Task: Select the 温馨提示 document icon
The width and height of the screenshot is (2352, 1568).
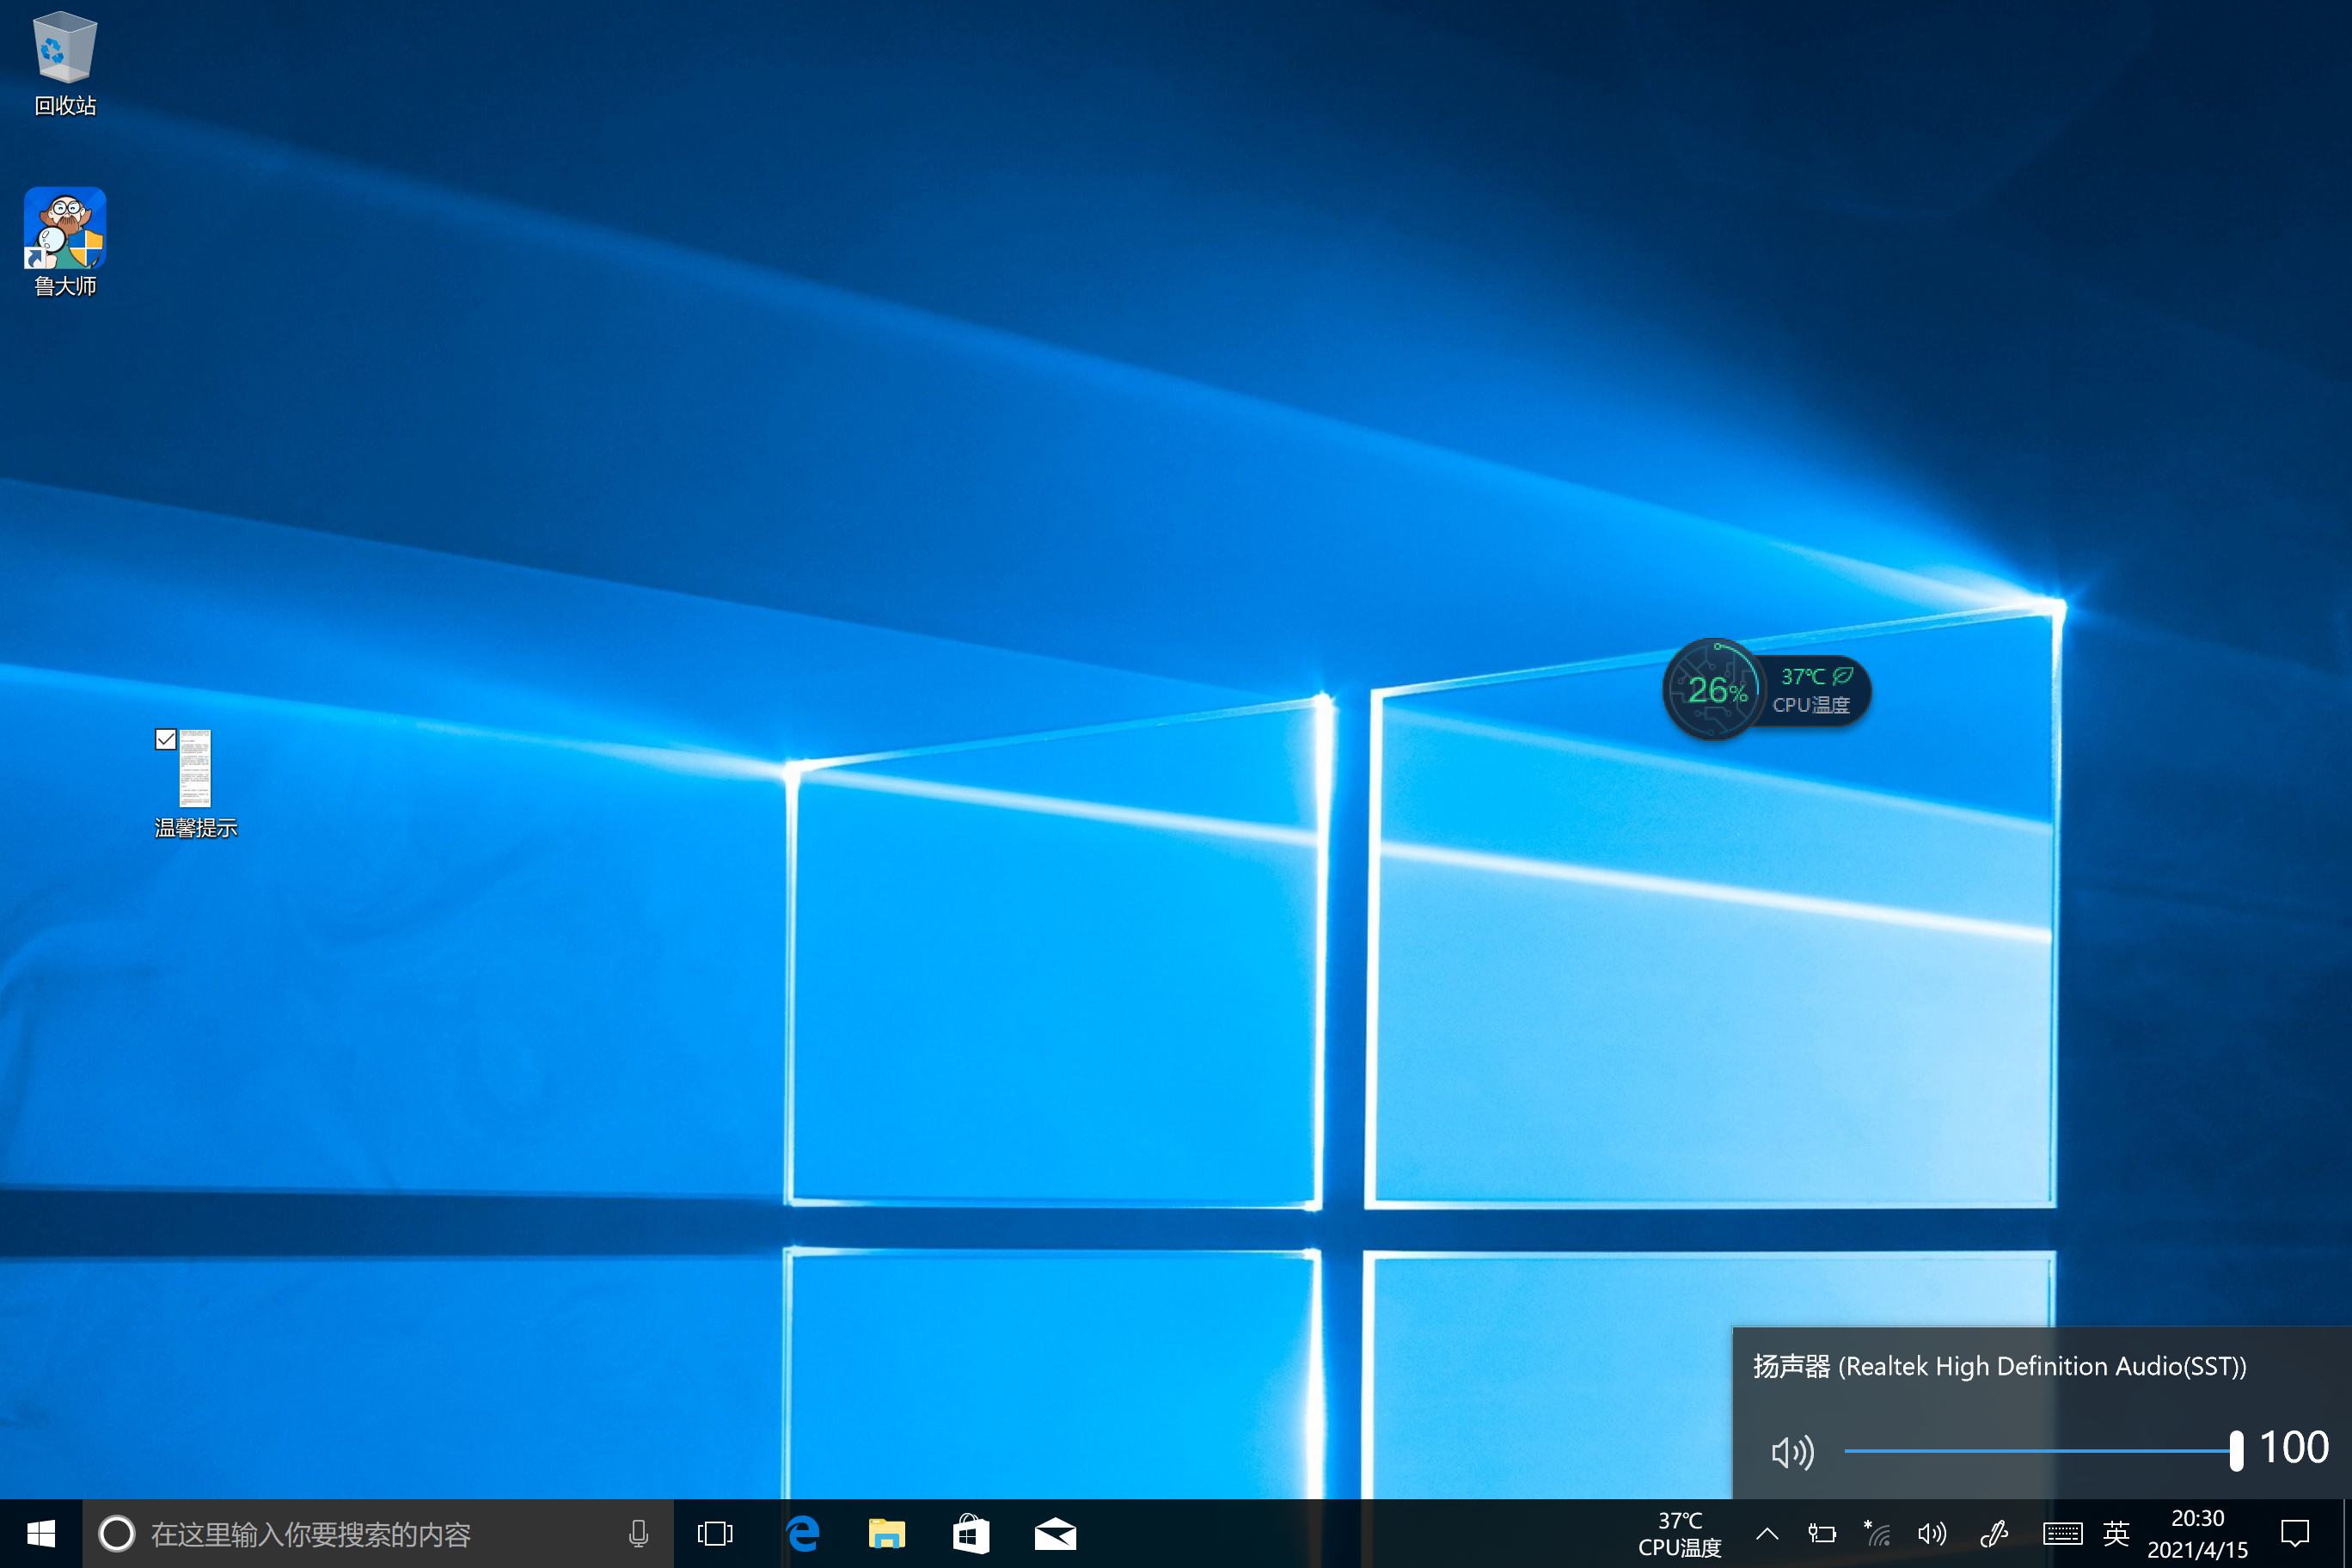Action: (195, 784)
